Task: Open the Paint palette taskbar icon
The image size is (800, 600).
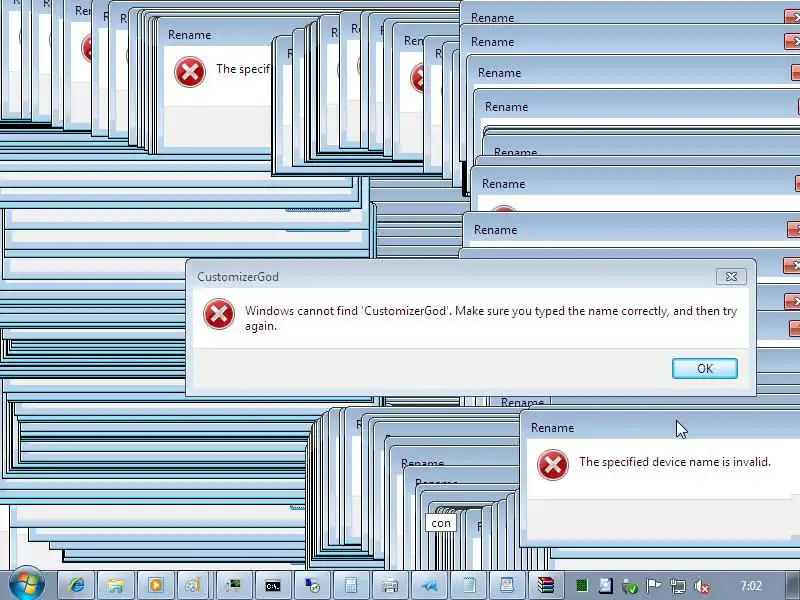Action: coord(194,585)
